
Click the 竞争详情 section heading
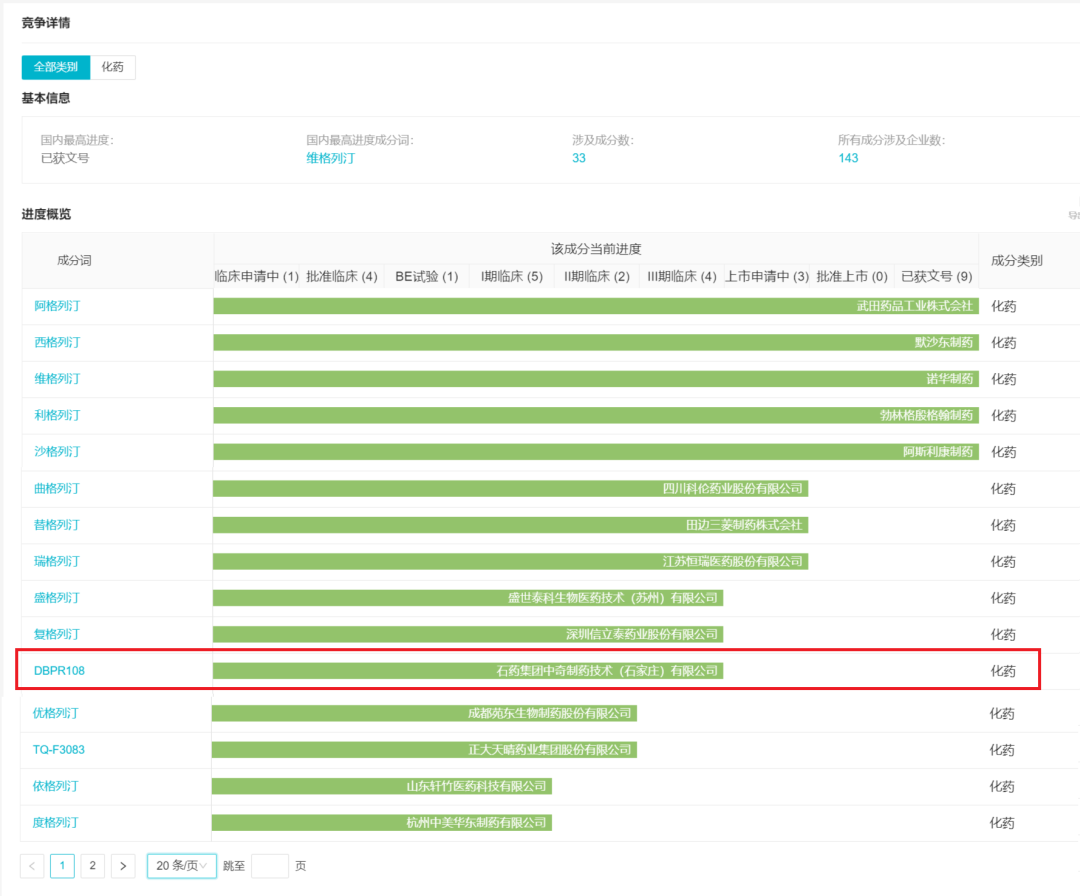pos(45,23)
